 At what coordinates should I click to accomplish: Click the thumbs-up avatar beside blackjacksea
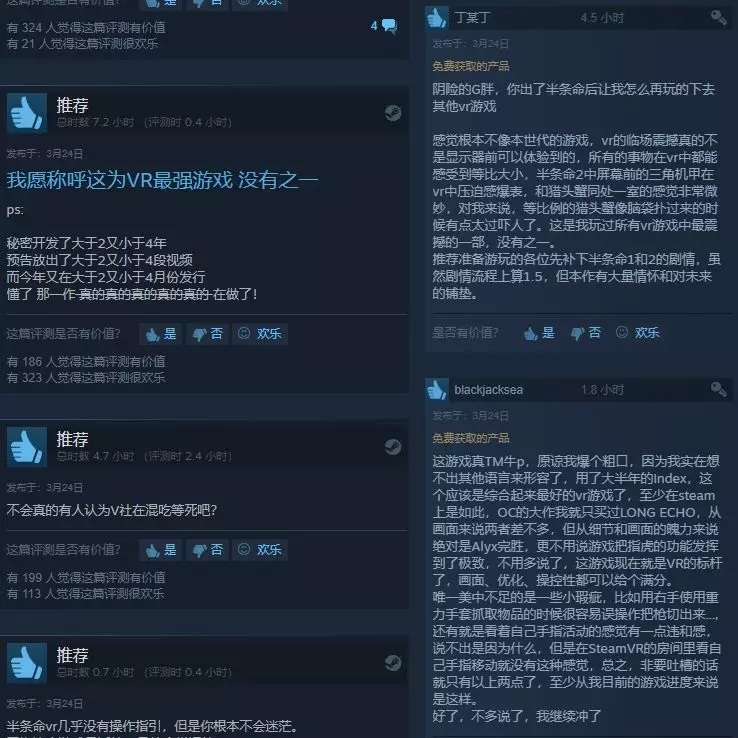click(437, 390)
